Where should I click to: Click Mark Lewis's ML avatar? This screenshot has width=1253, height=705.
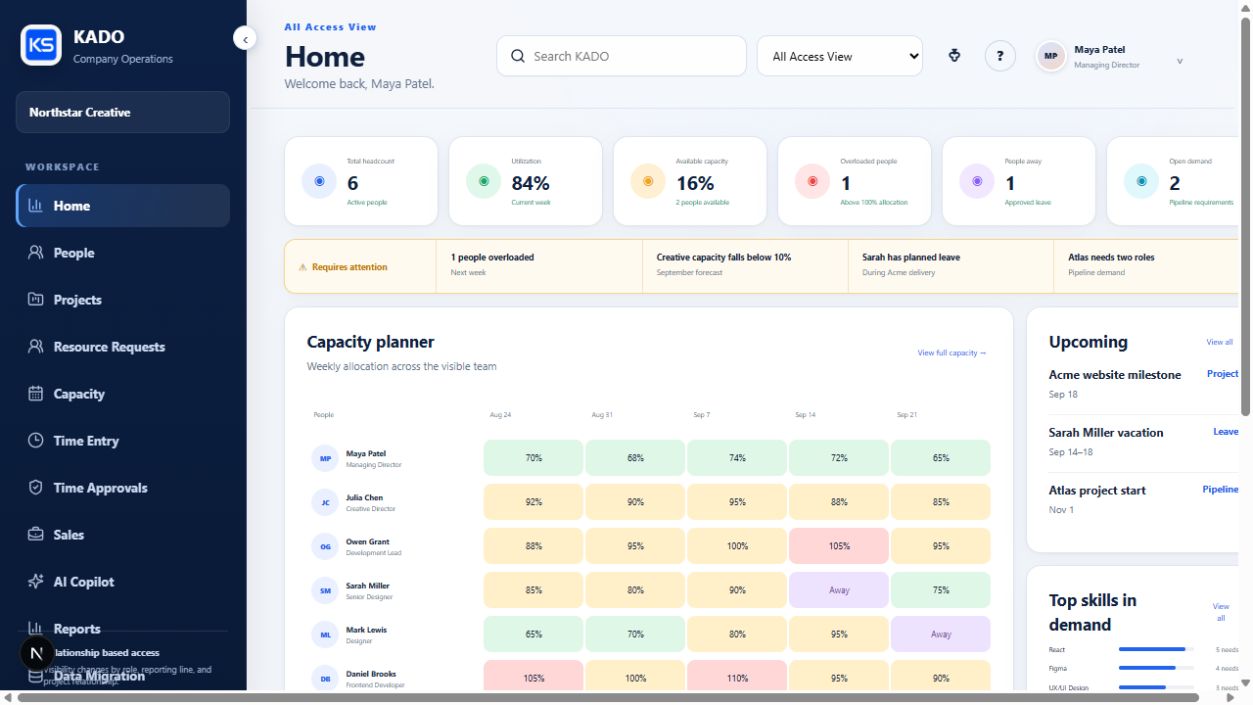coord(325,635)
